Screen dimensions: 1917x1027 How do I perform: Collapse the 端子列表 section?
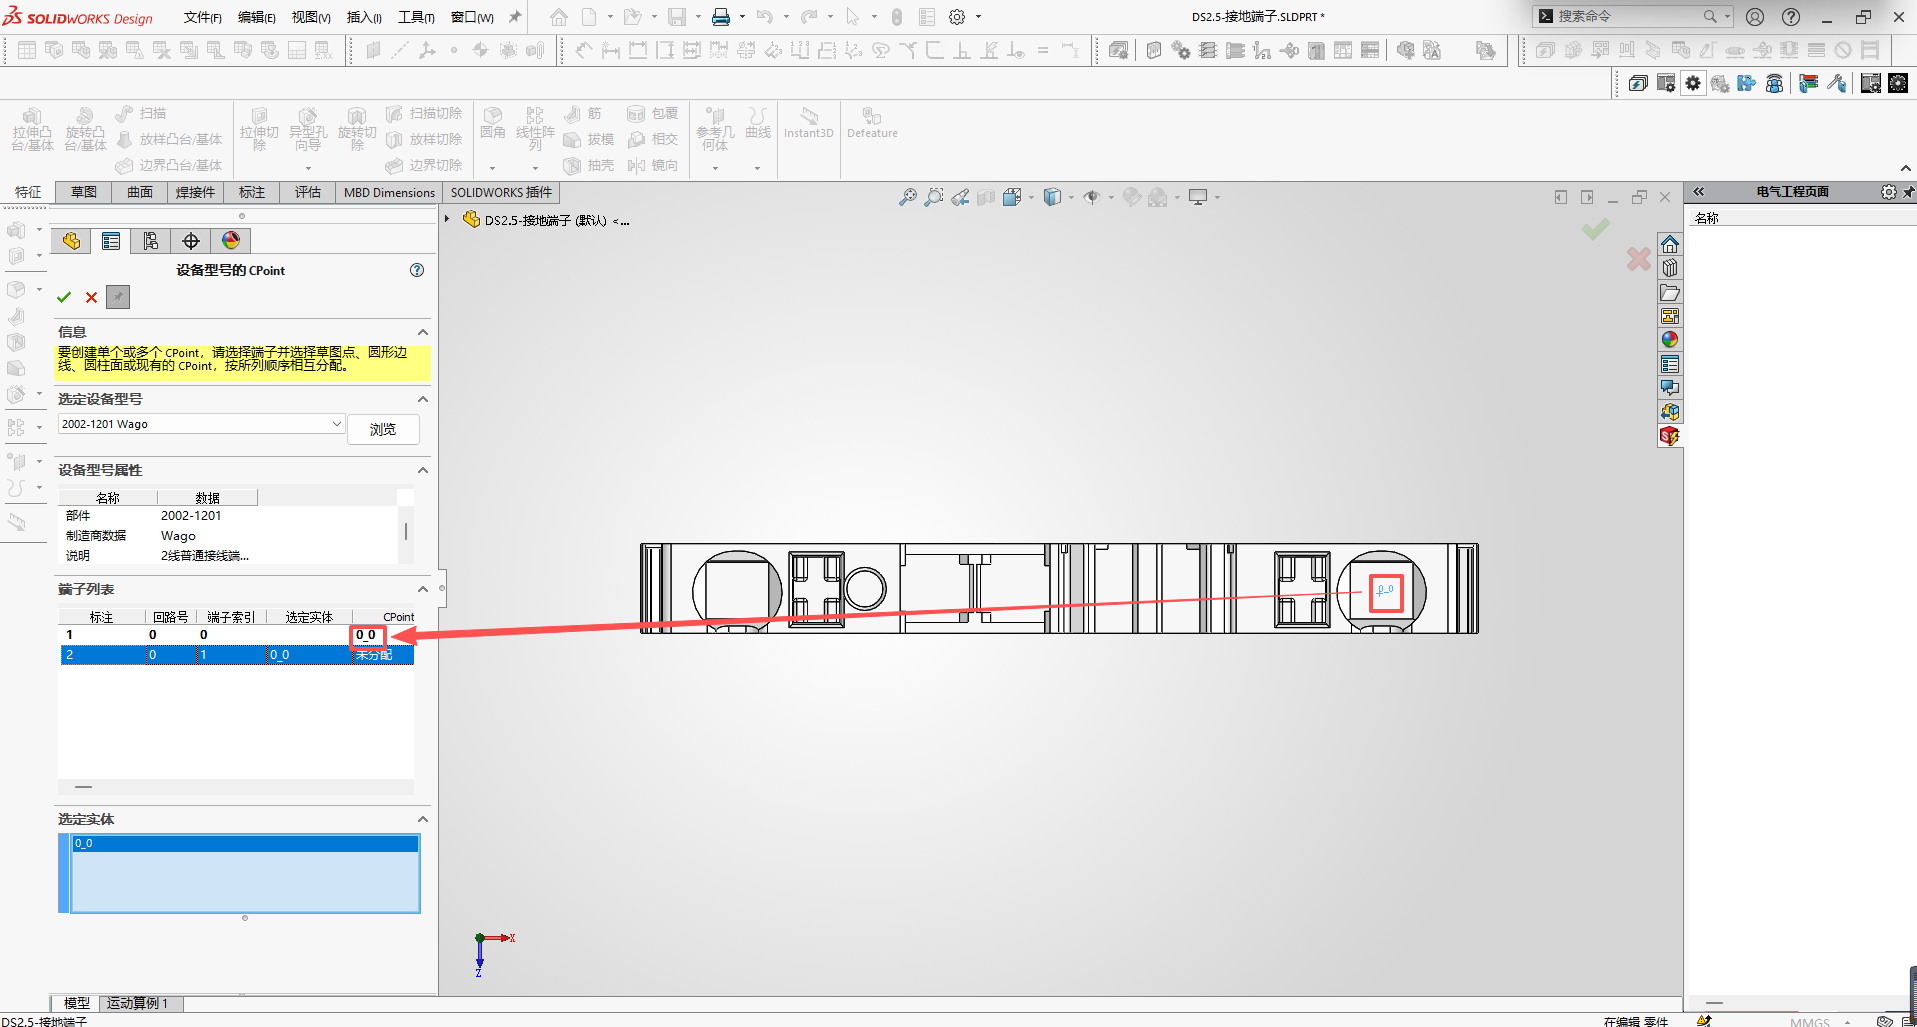pyautogui.click(x=423, y=590)
